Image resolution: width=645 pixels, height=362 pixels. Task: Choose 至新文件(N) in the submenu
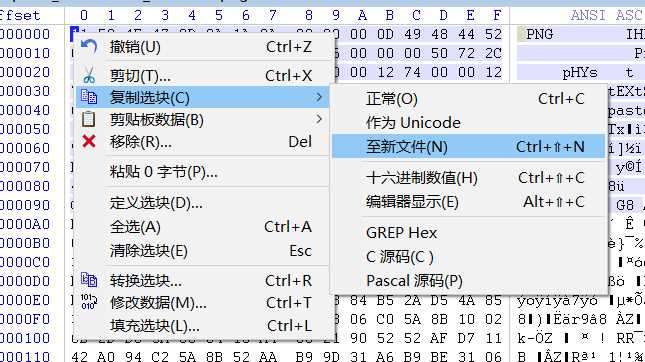(469, 146)
